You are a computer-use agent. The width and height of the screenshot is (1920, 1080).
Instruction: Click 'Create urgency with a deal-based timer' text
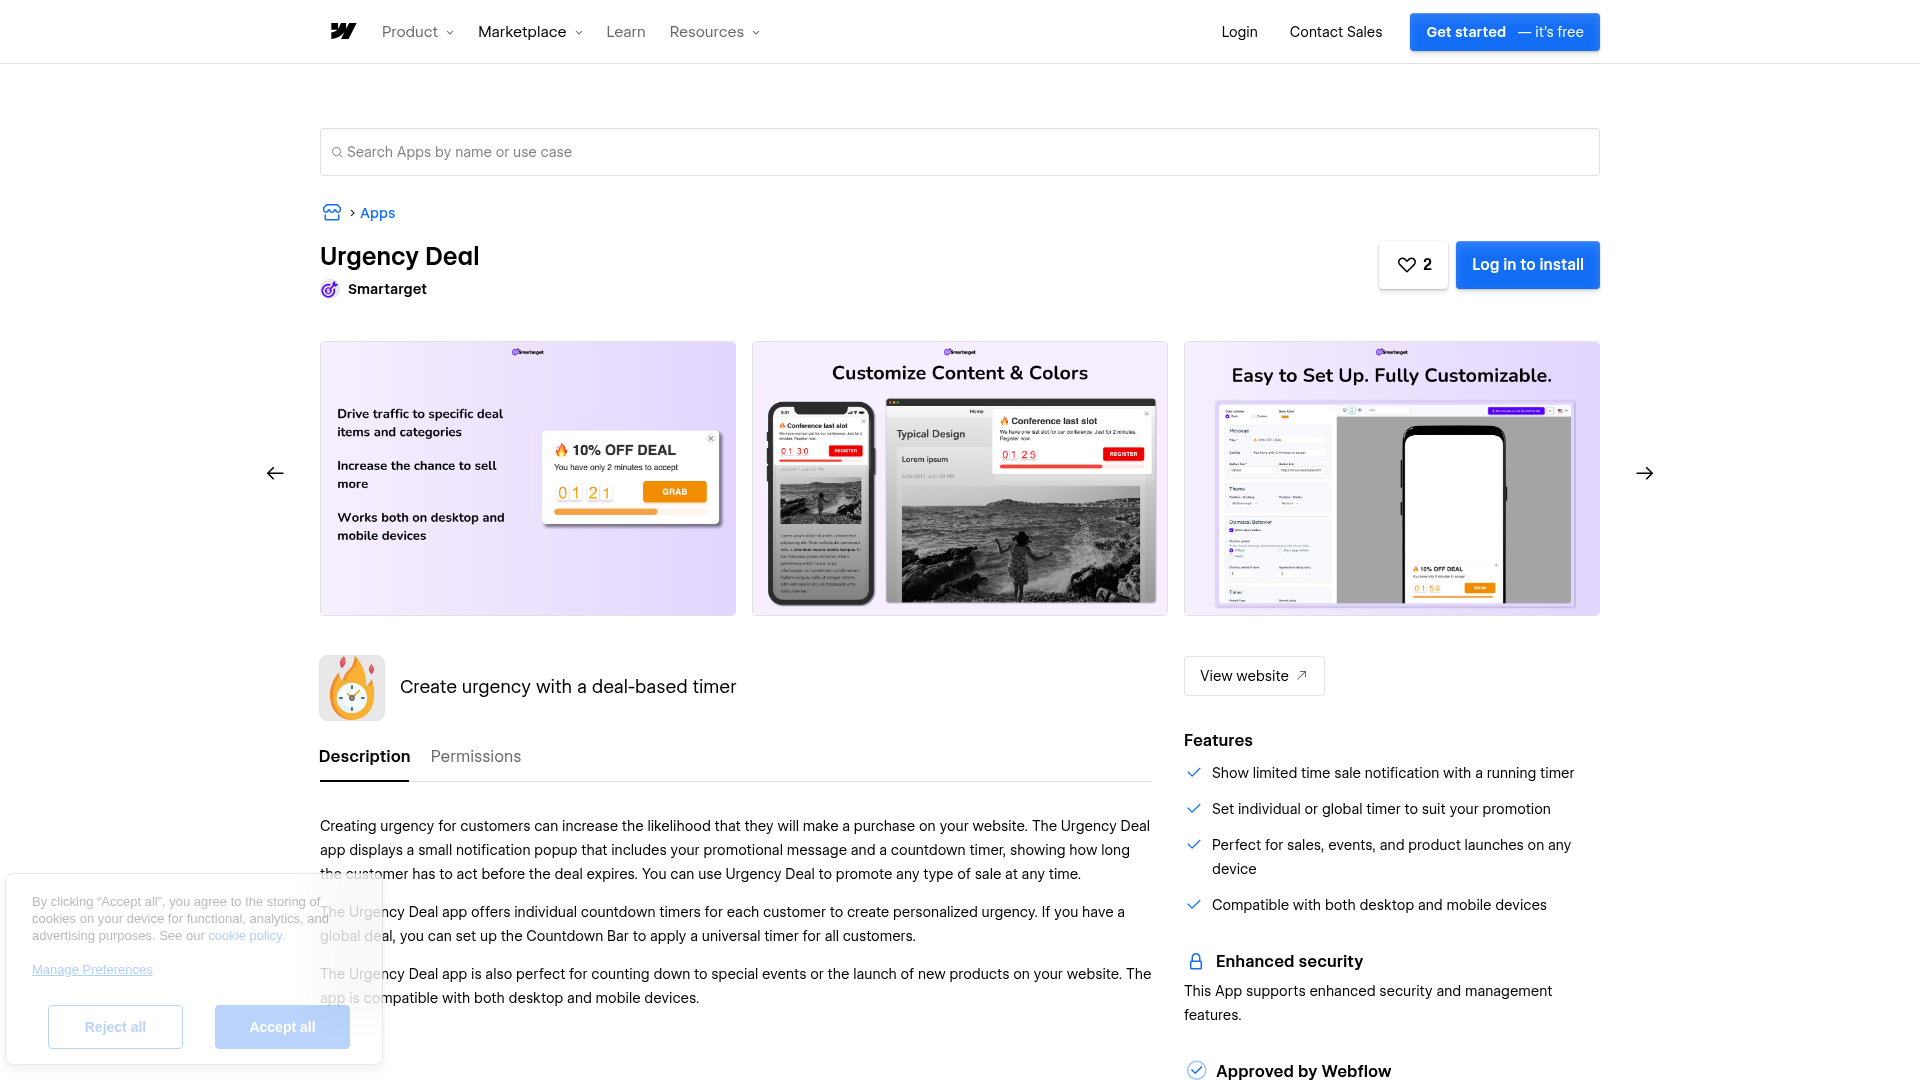pyautogui.click(x=568, y=687)
